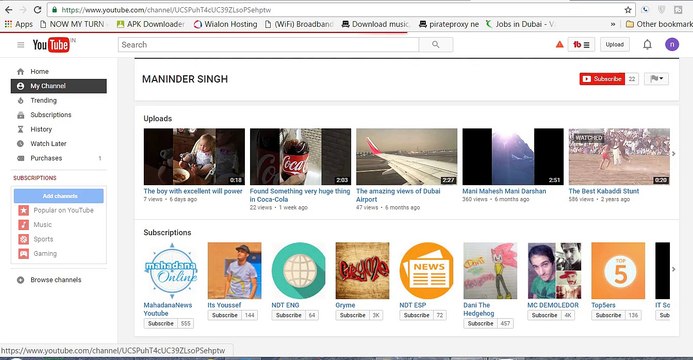Click the Add channels button
693x360 pixels.
pyautogui.click(x=59, y=196)
